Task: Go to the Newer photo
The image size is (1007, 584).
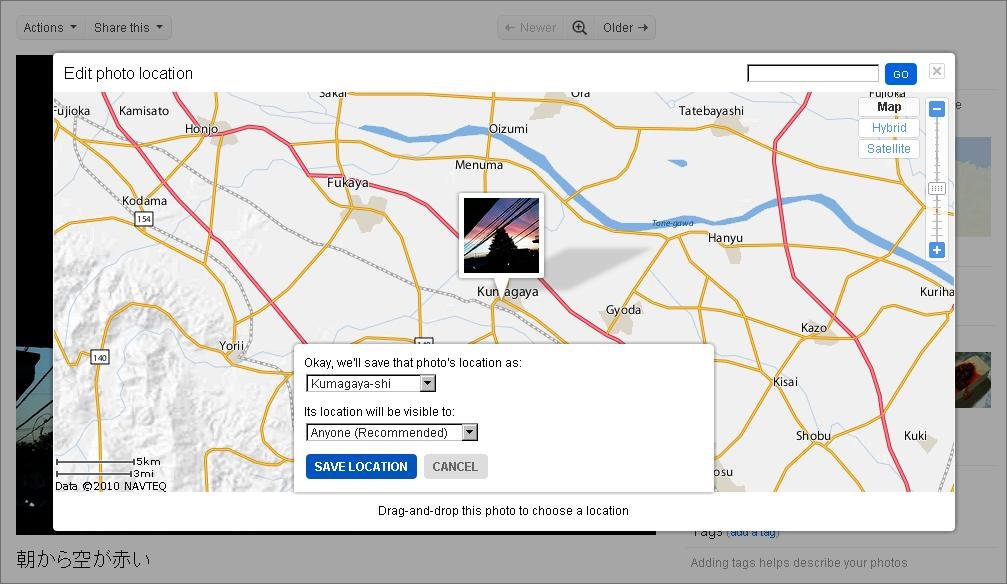Action: [x=531, y=28]
